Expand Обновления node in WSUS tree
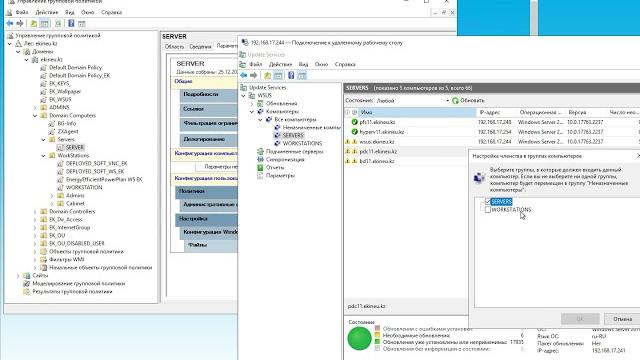Image resolution: width=640 pixels, height=360 pixels. click(x=252, y=104)
